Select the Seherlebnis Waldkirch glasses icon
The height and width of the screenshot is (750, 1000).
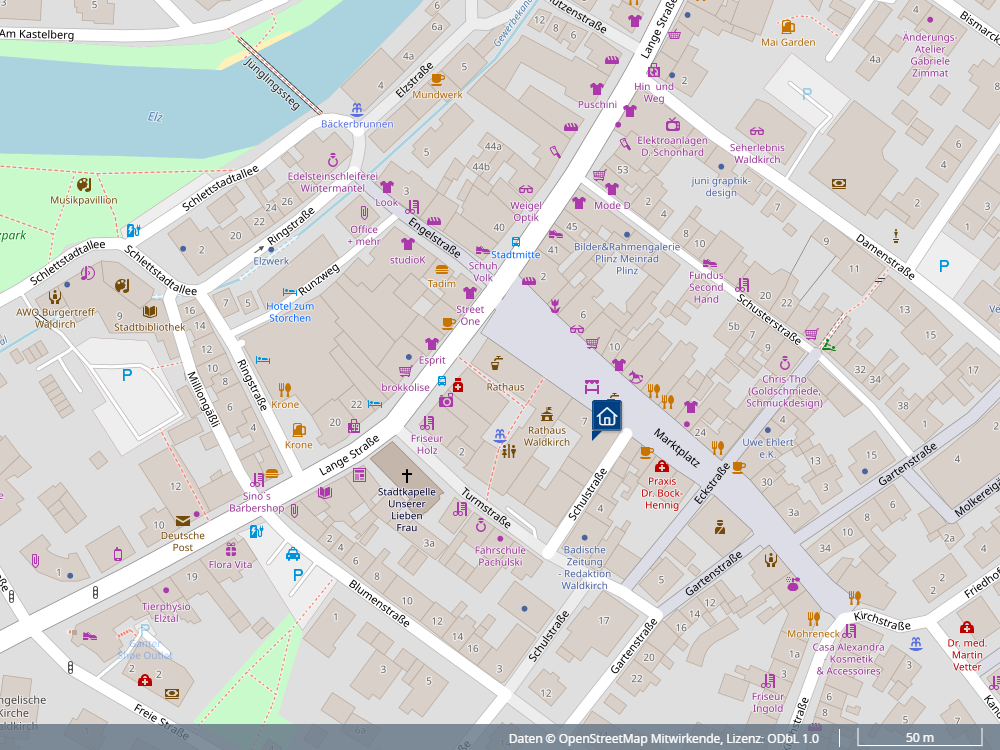(x=757, y=131)
